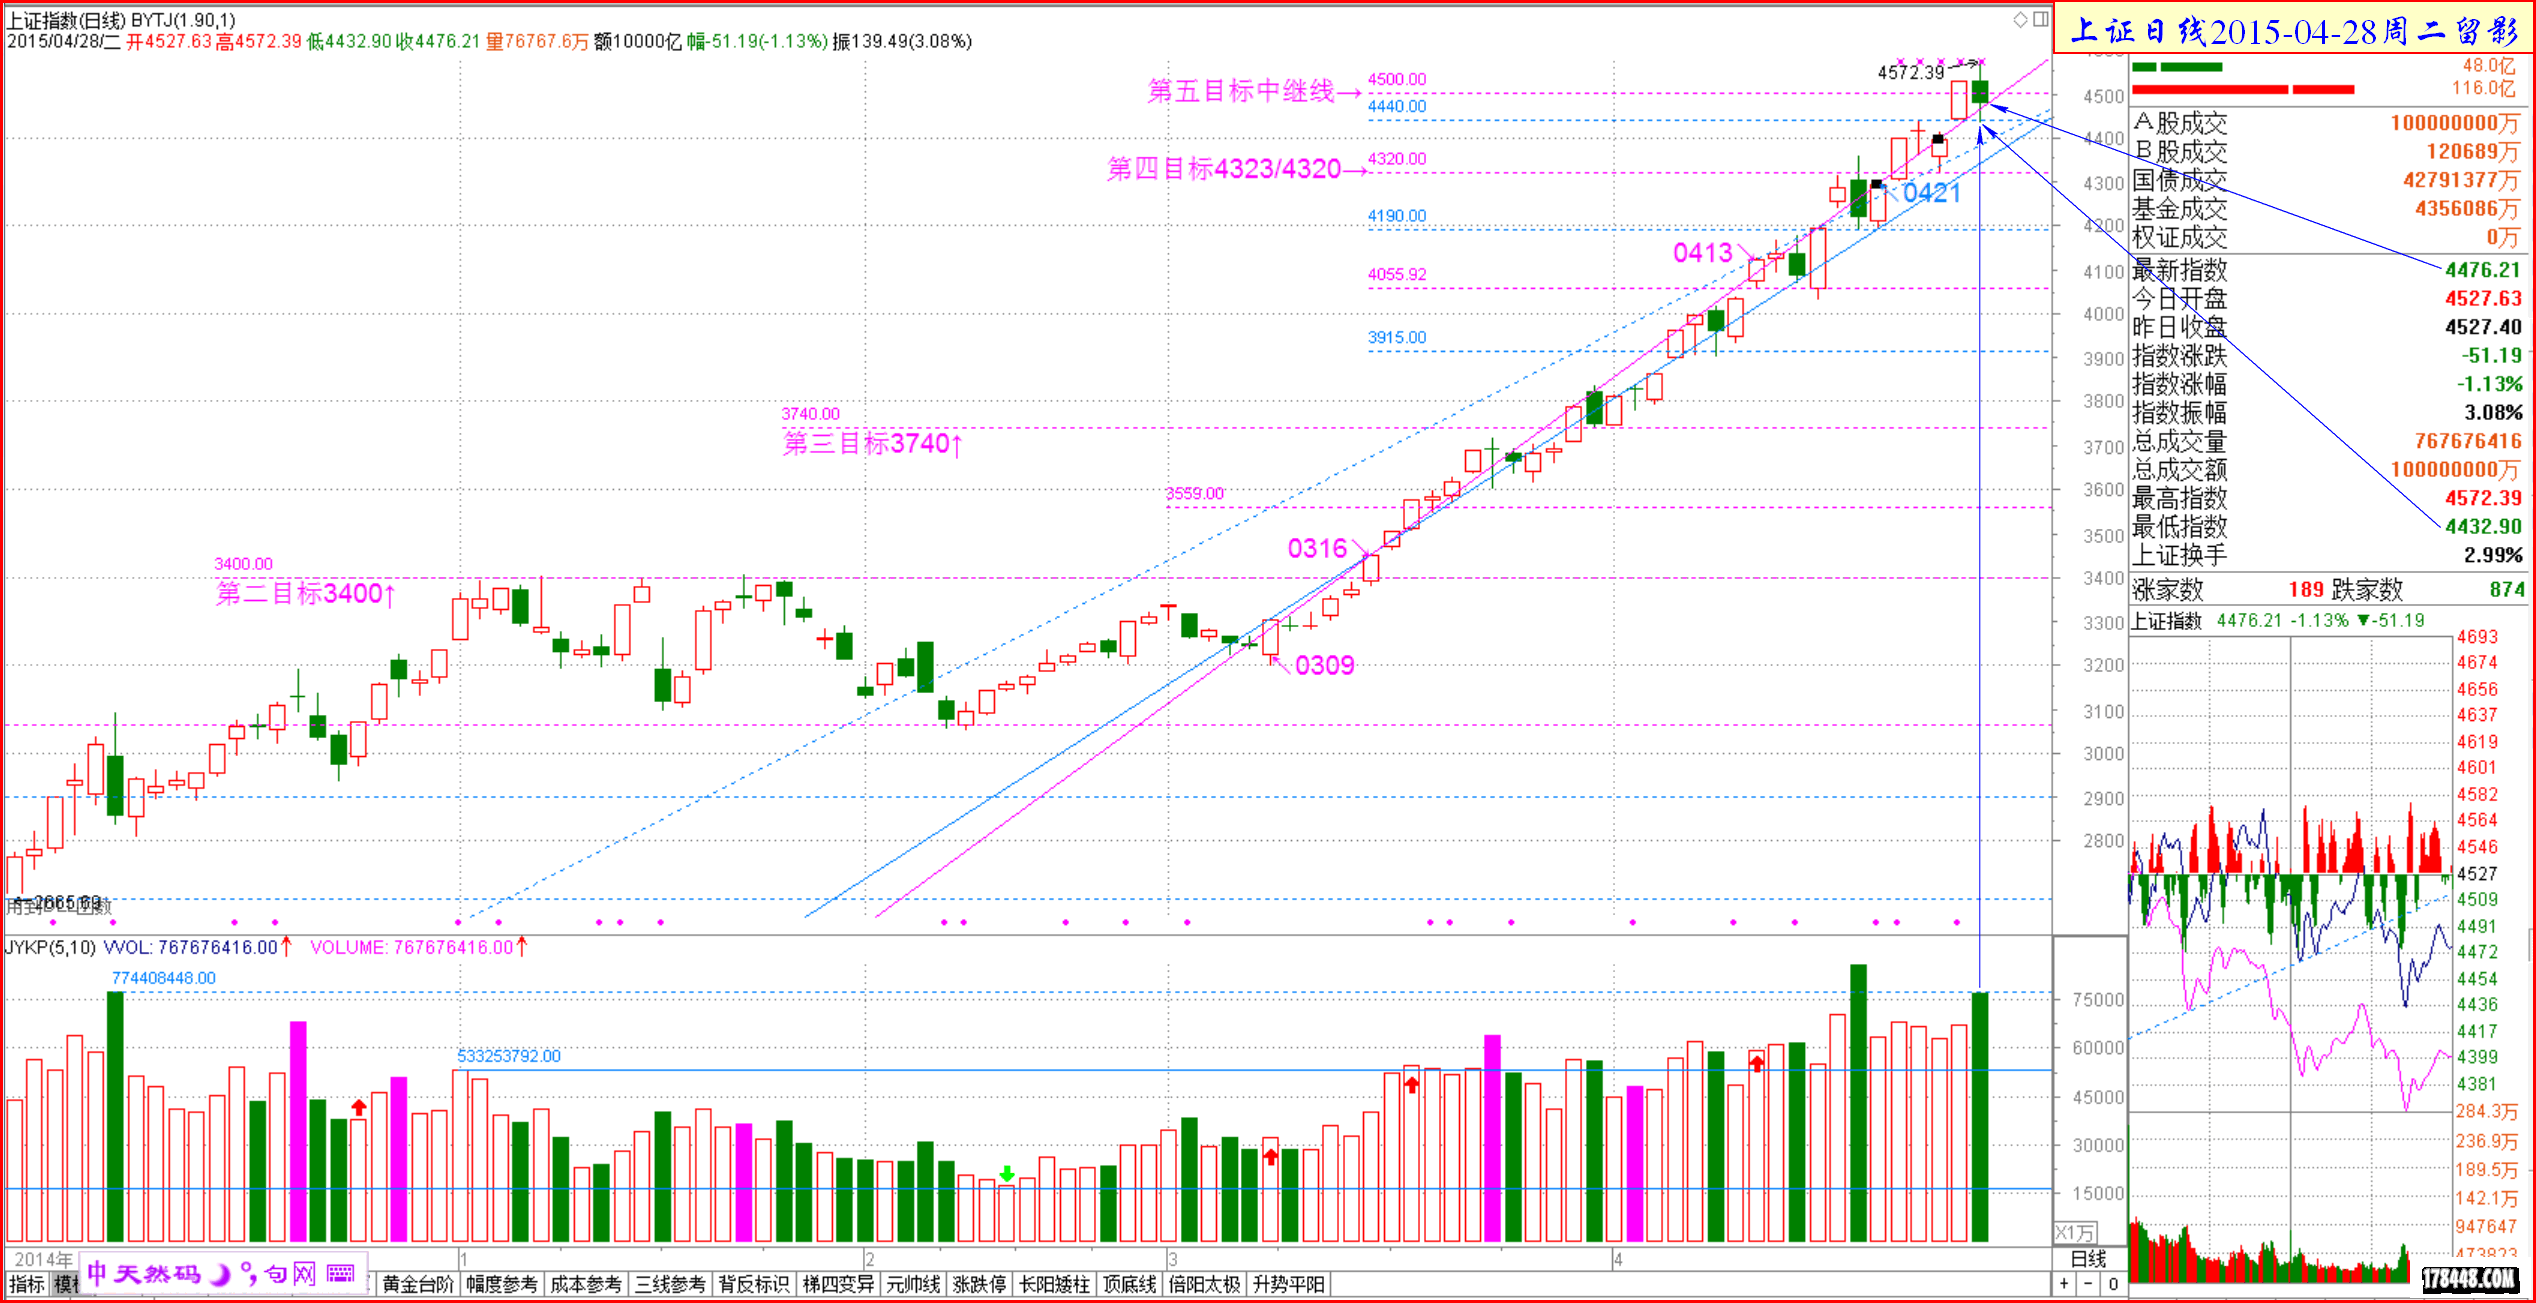
Task: Click the A股成交 row
Action: click(x=2326, y=123)
